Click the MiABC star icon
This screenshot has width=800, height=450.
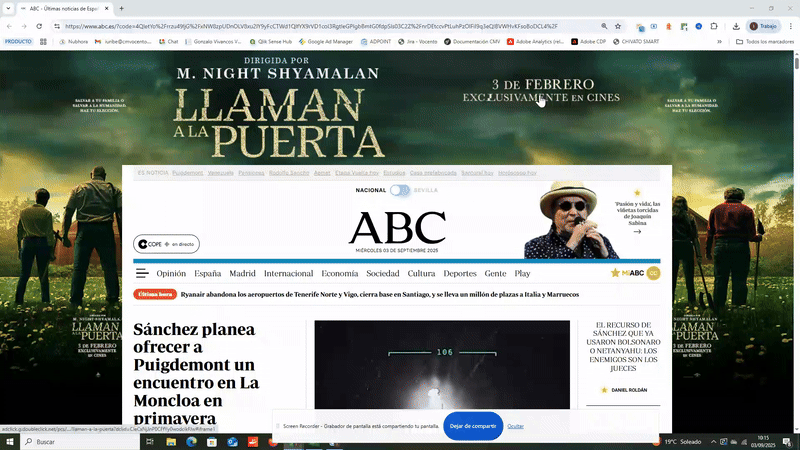click(616, 273)
